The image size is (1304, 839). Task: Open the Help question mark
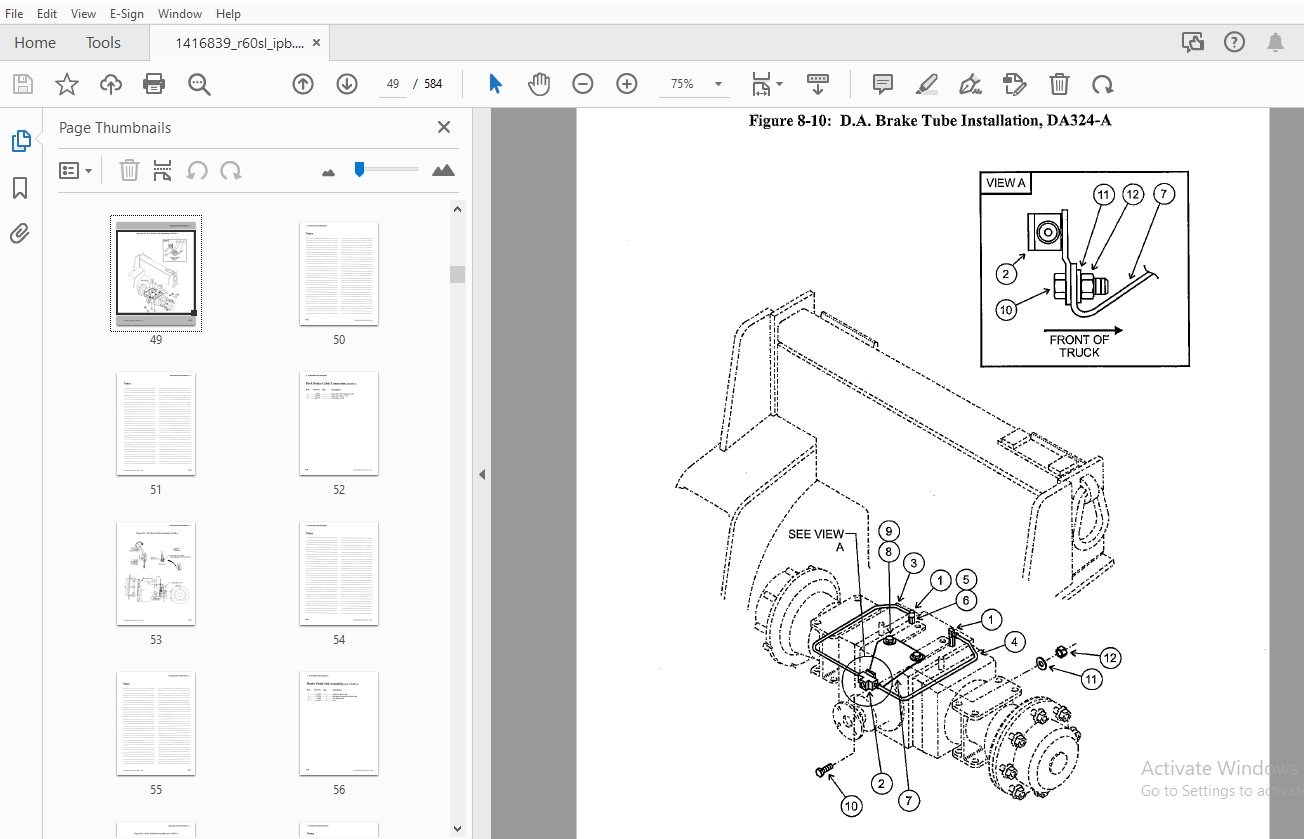(1234, 42)
